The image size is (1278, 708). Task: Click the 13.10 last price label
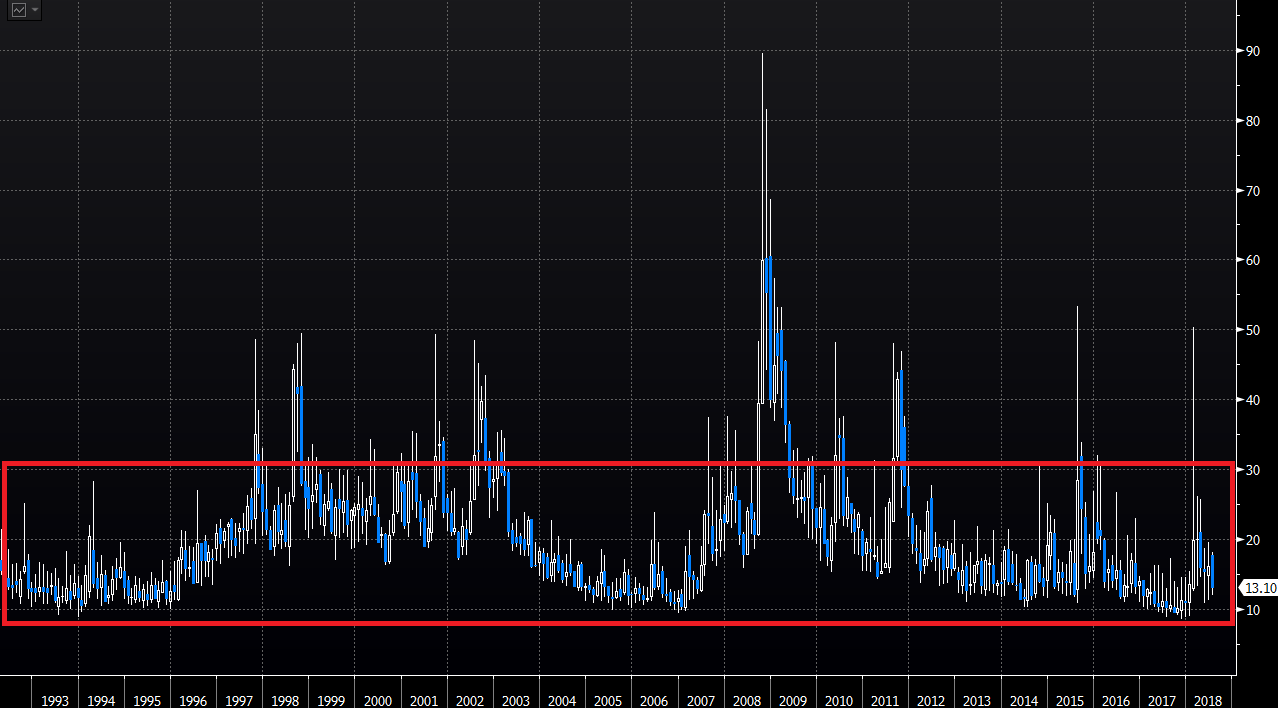tap(1260, 588)
